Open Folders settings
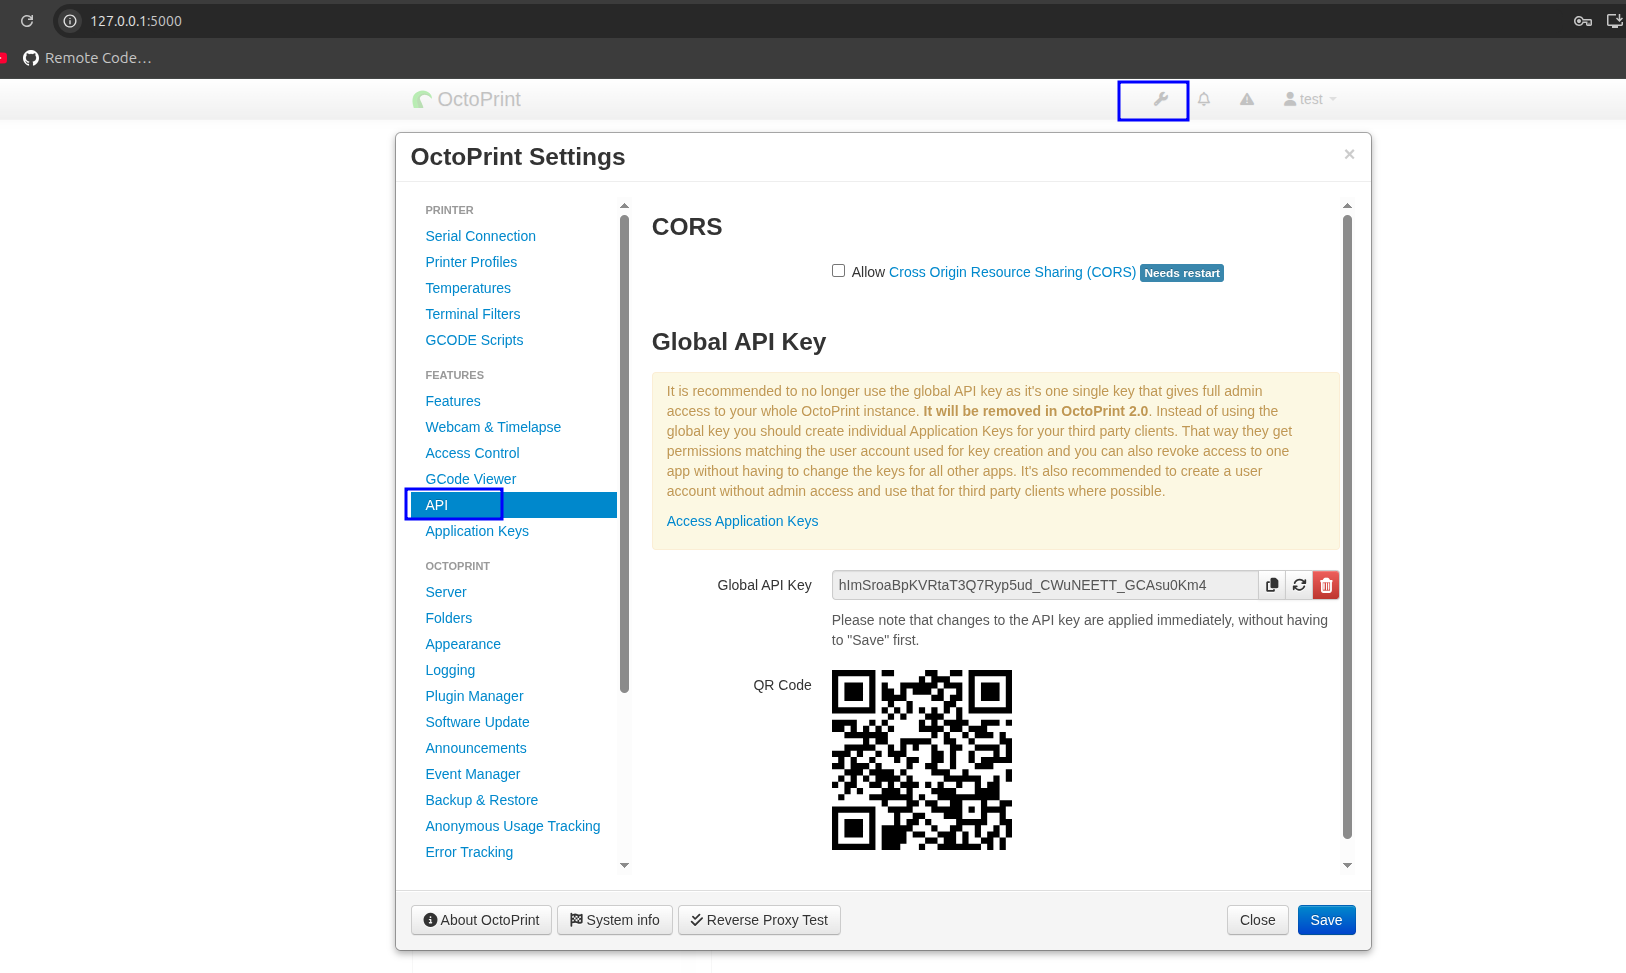 449,618
